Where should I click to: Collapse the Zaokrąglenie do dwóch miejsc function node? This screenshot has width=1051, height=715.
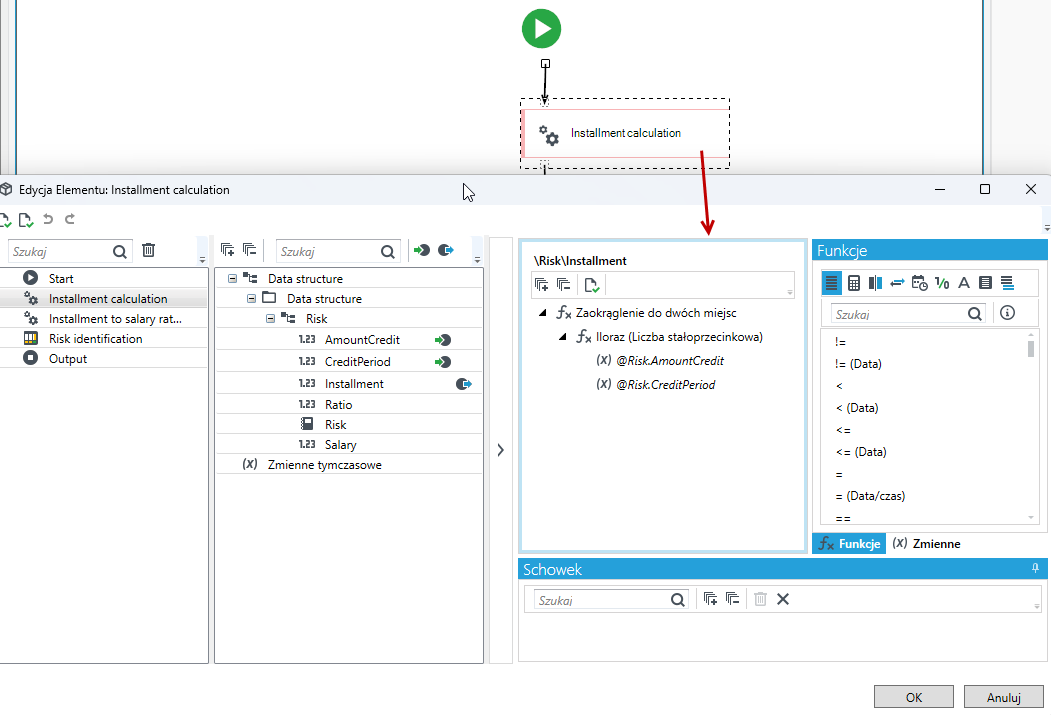543,313
